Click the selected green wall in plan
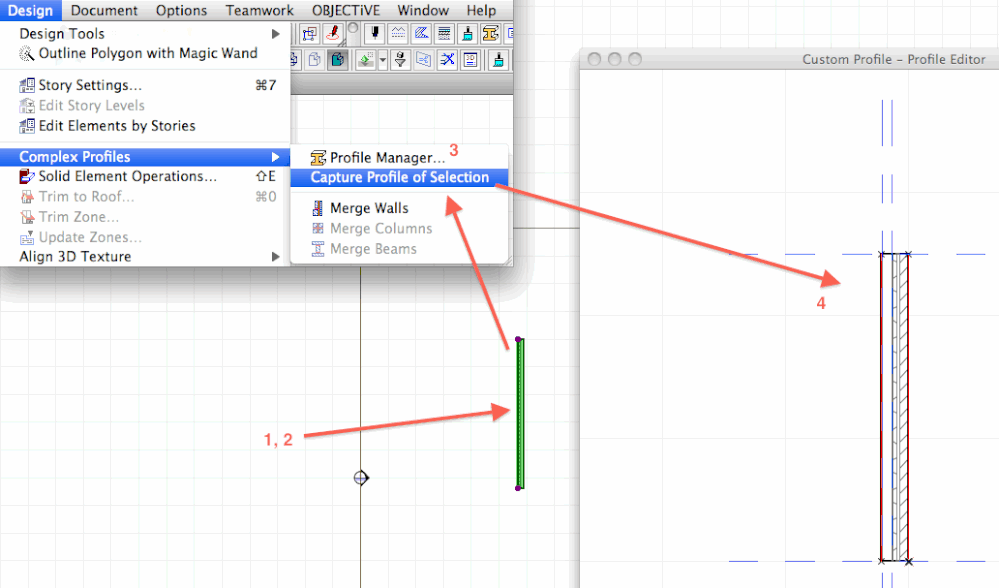999x588 pixels. (x=519, y=413)
